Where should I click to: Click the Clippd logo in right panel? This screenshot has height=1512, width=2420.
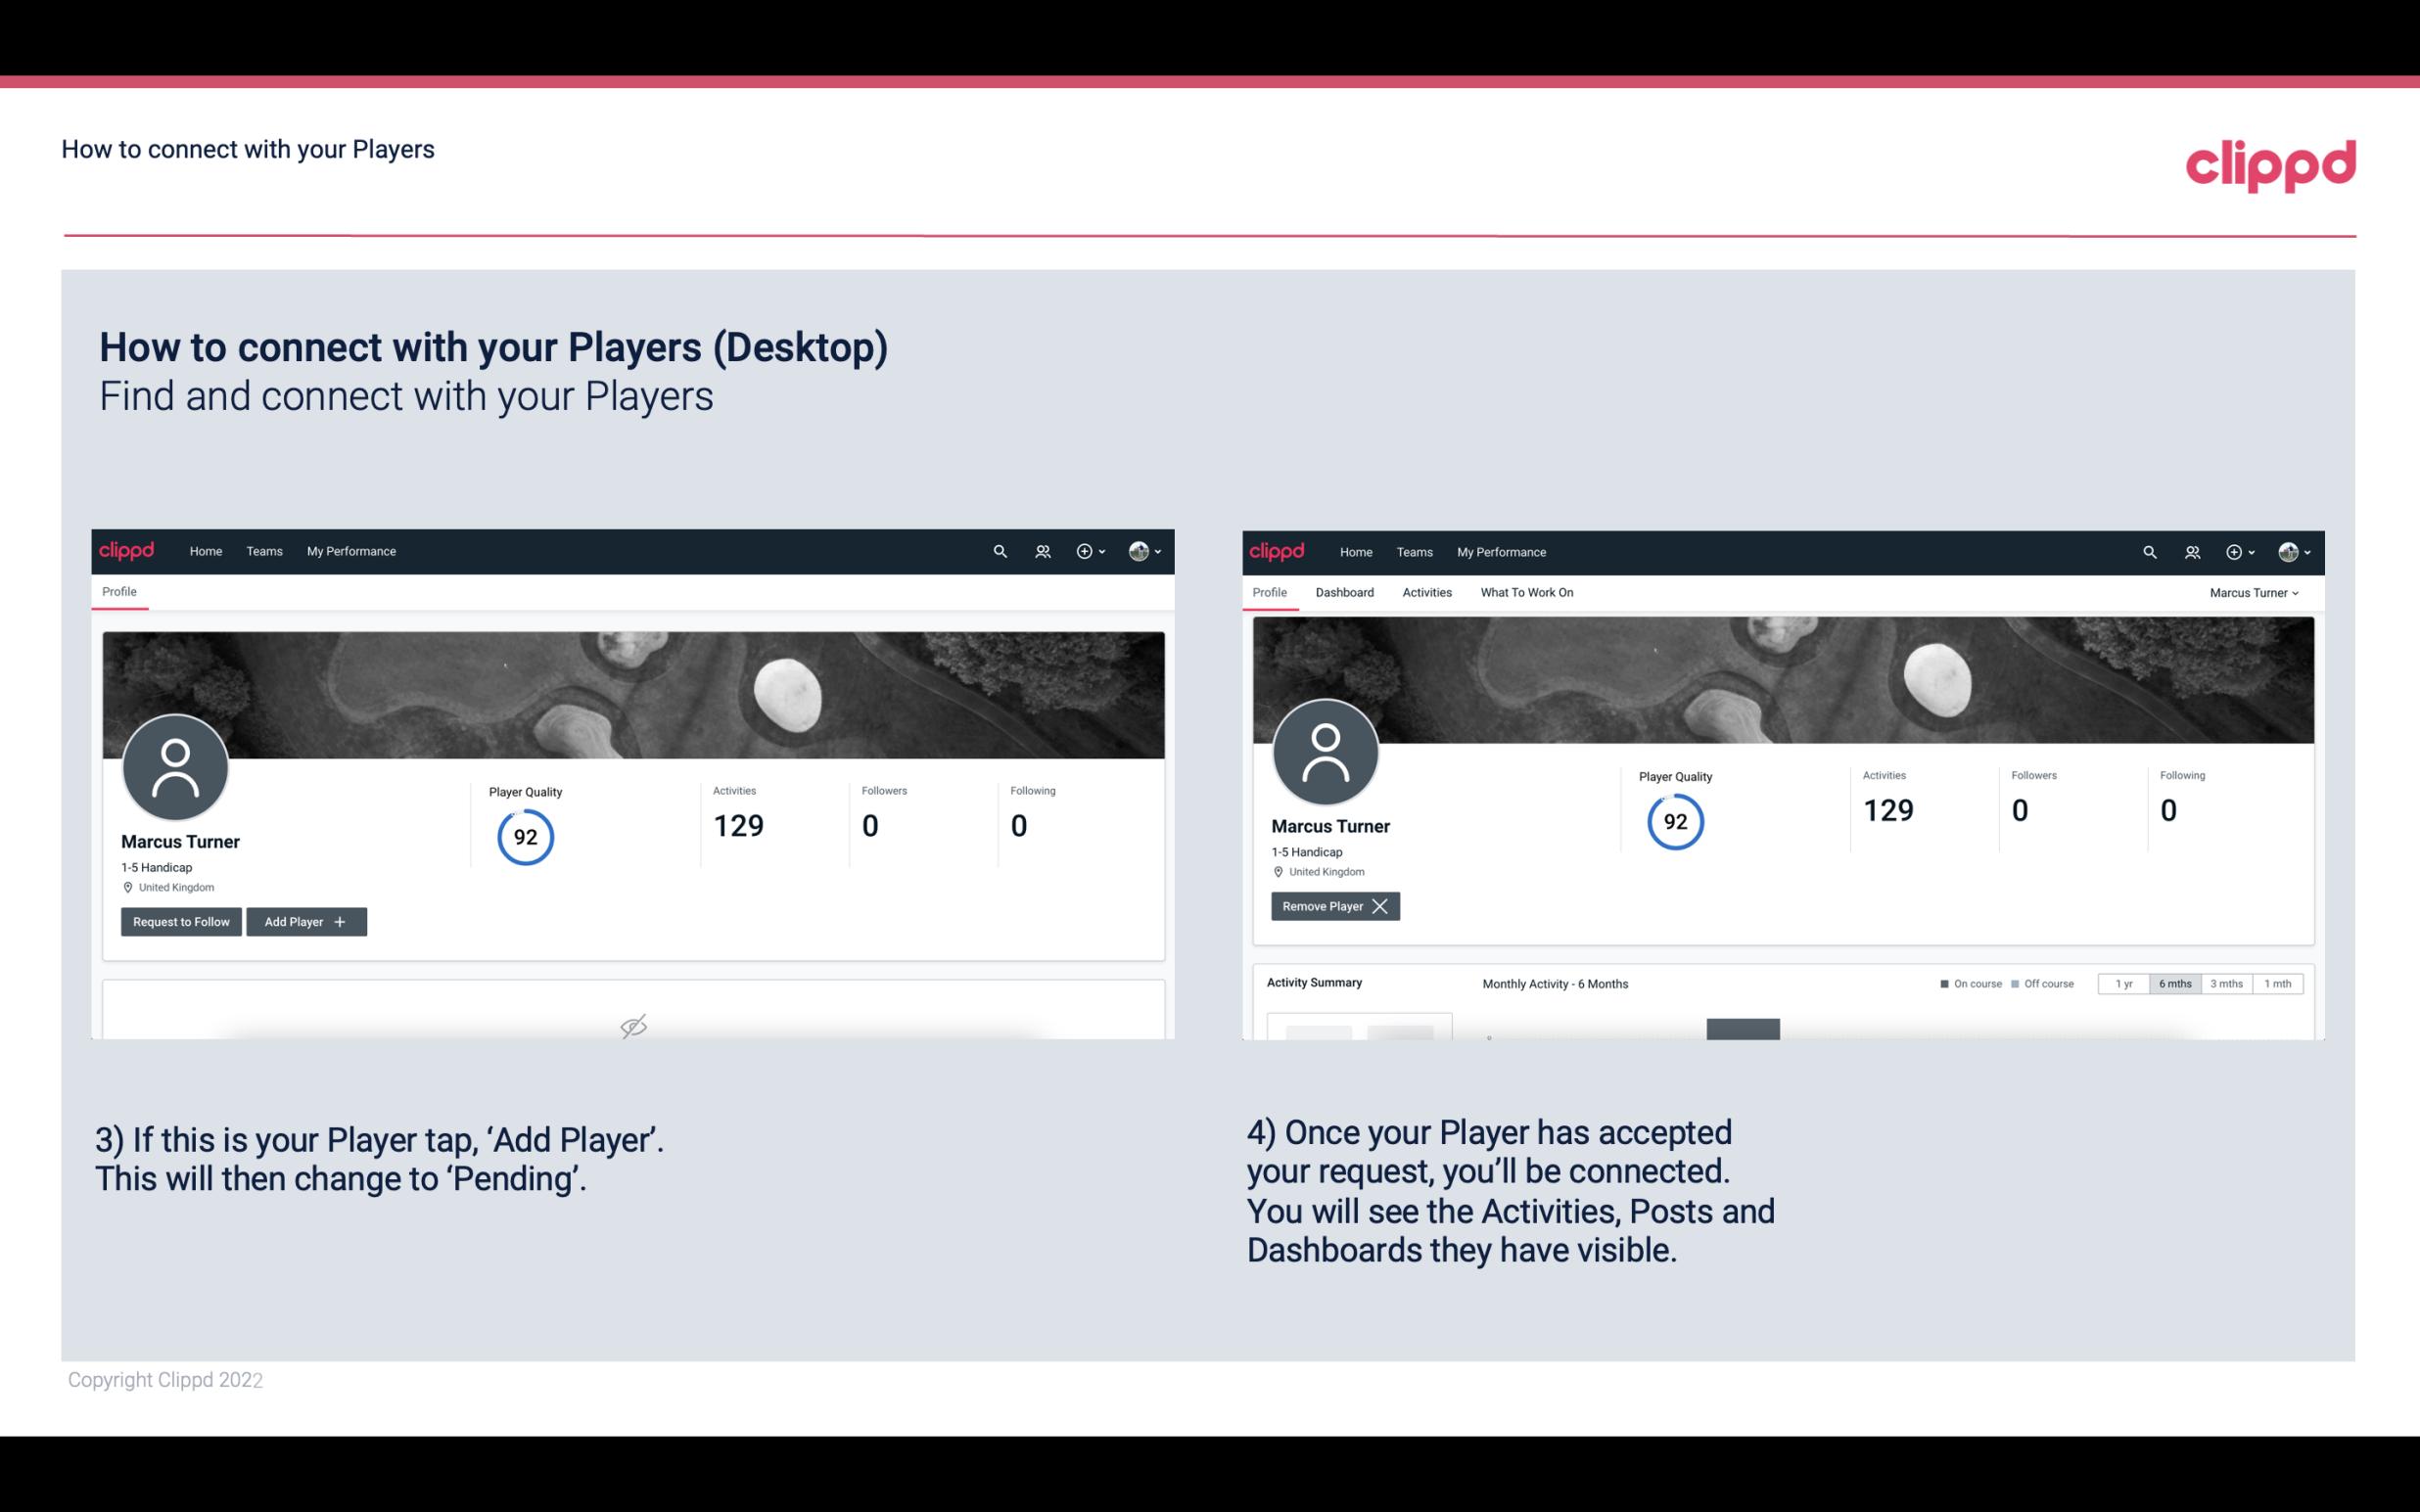pyautogui.click(x=1278, y=552)
